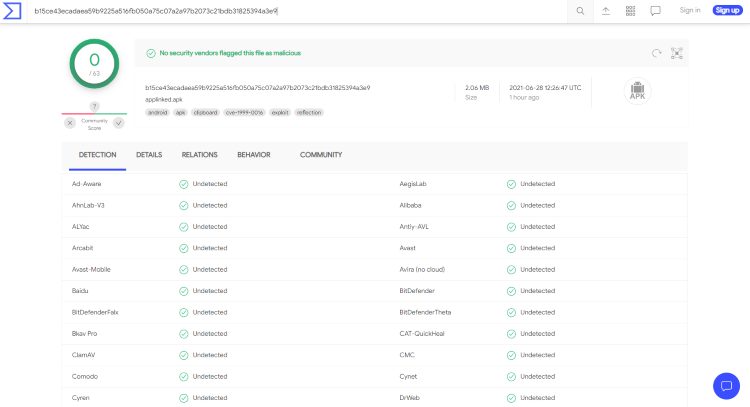Click the Avira (no cloud) undetected check icon
Image resolution: width=750 pixels, height=407 pixels.
click(x=511, y=270)
